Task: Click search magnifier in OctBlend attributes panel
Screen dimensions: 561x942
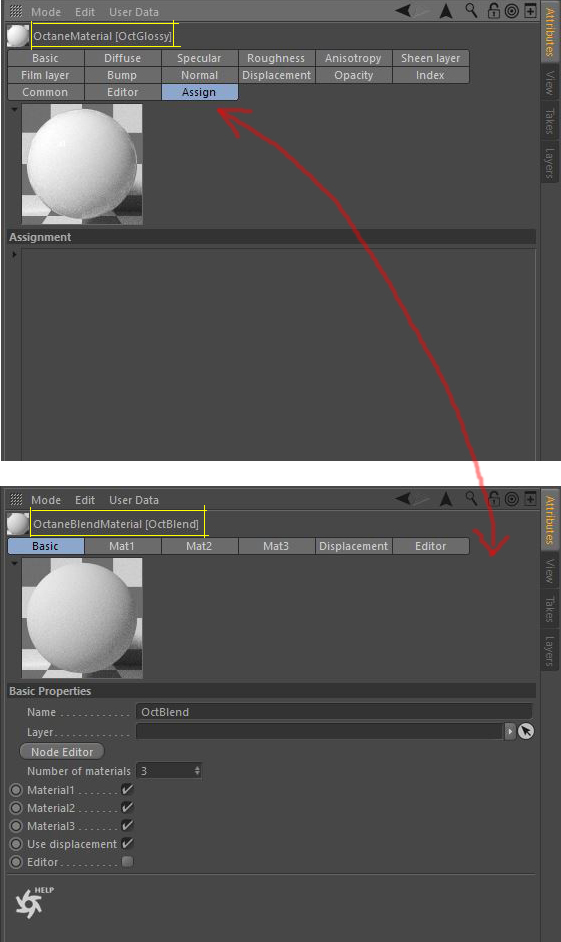Action: pos(472,499)
